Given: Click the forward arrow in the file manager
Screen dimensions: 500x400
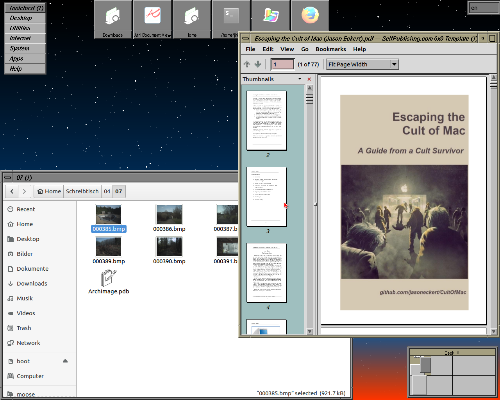Looking at the screenshot, I should 24,191.
